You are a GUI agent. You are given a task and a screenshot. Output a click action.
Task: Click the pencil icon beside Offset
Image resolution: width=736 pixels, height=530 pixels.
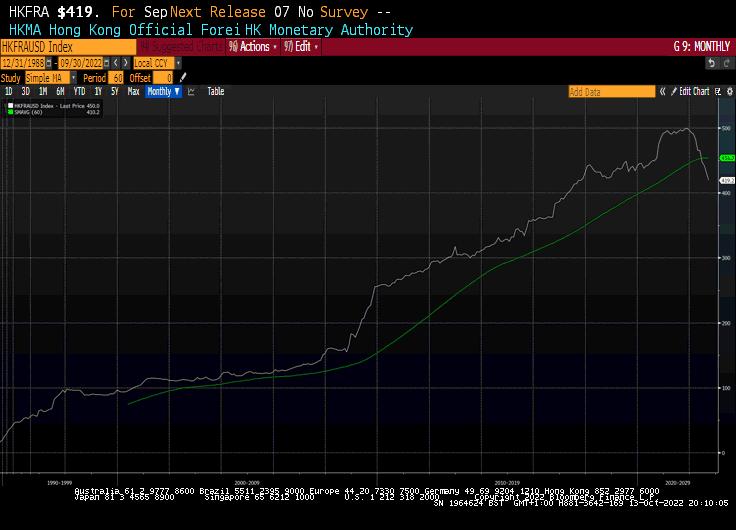183,77
